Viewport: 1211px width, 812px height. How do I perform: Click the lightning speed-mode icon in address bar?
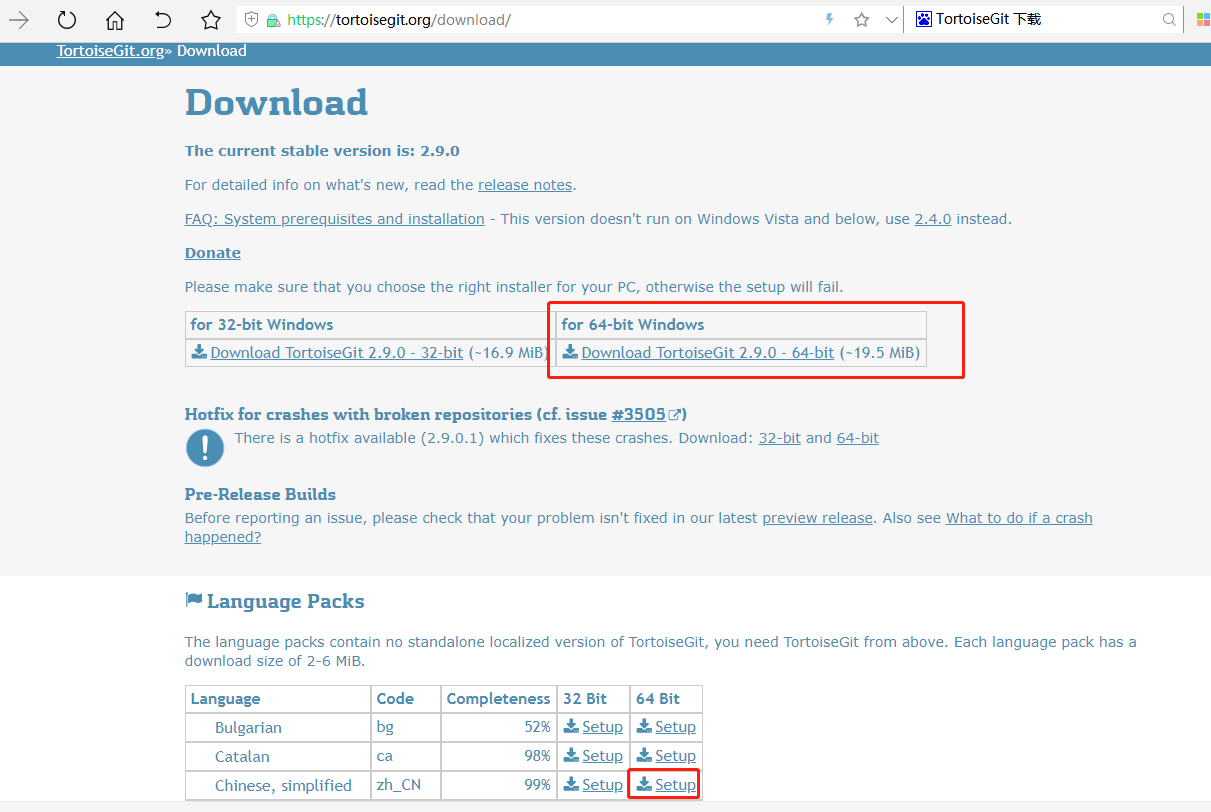point(829,19)
